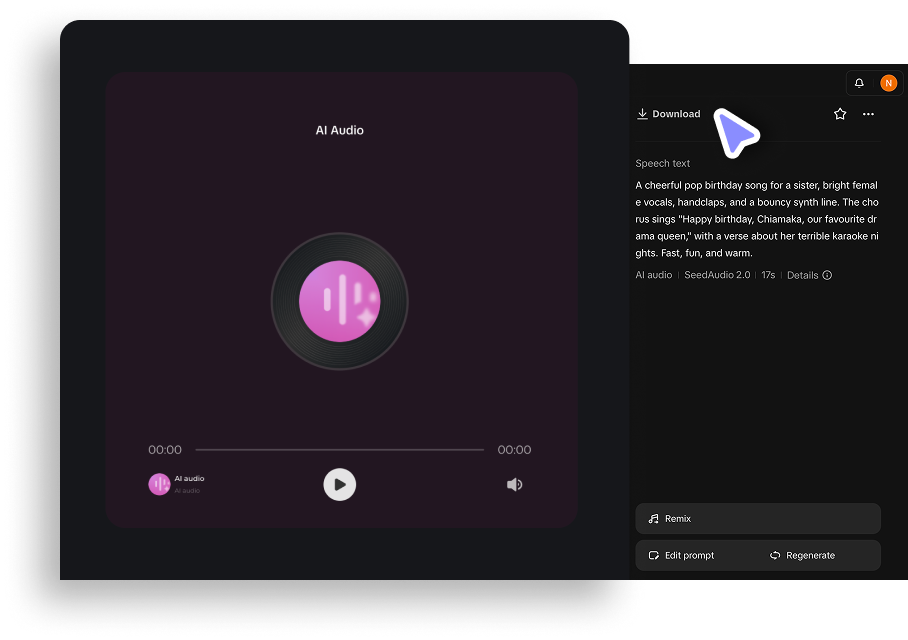Click the SeedAudio 2.0 model label
The width and height of the screenshot is (908, 640).
click(x=717, y=275)
